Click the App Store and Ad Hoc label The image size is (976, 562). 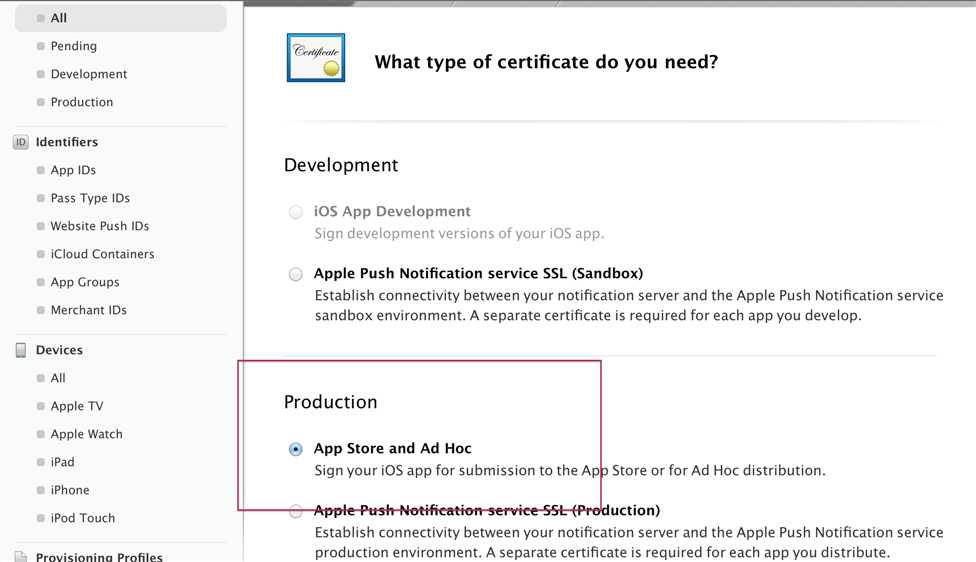pos(392,448)
